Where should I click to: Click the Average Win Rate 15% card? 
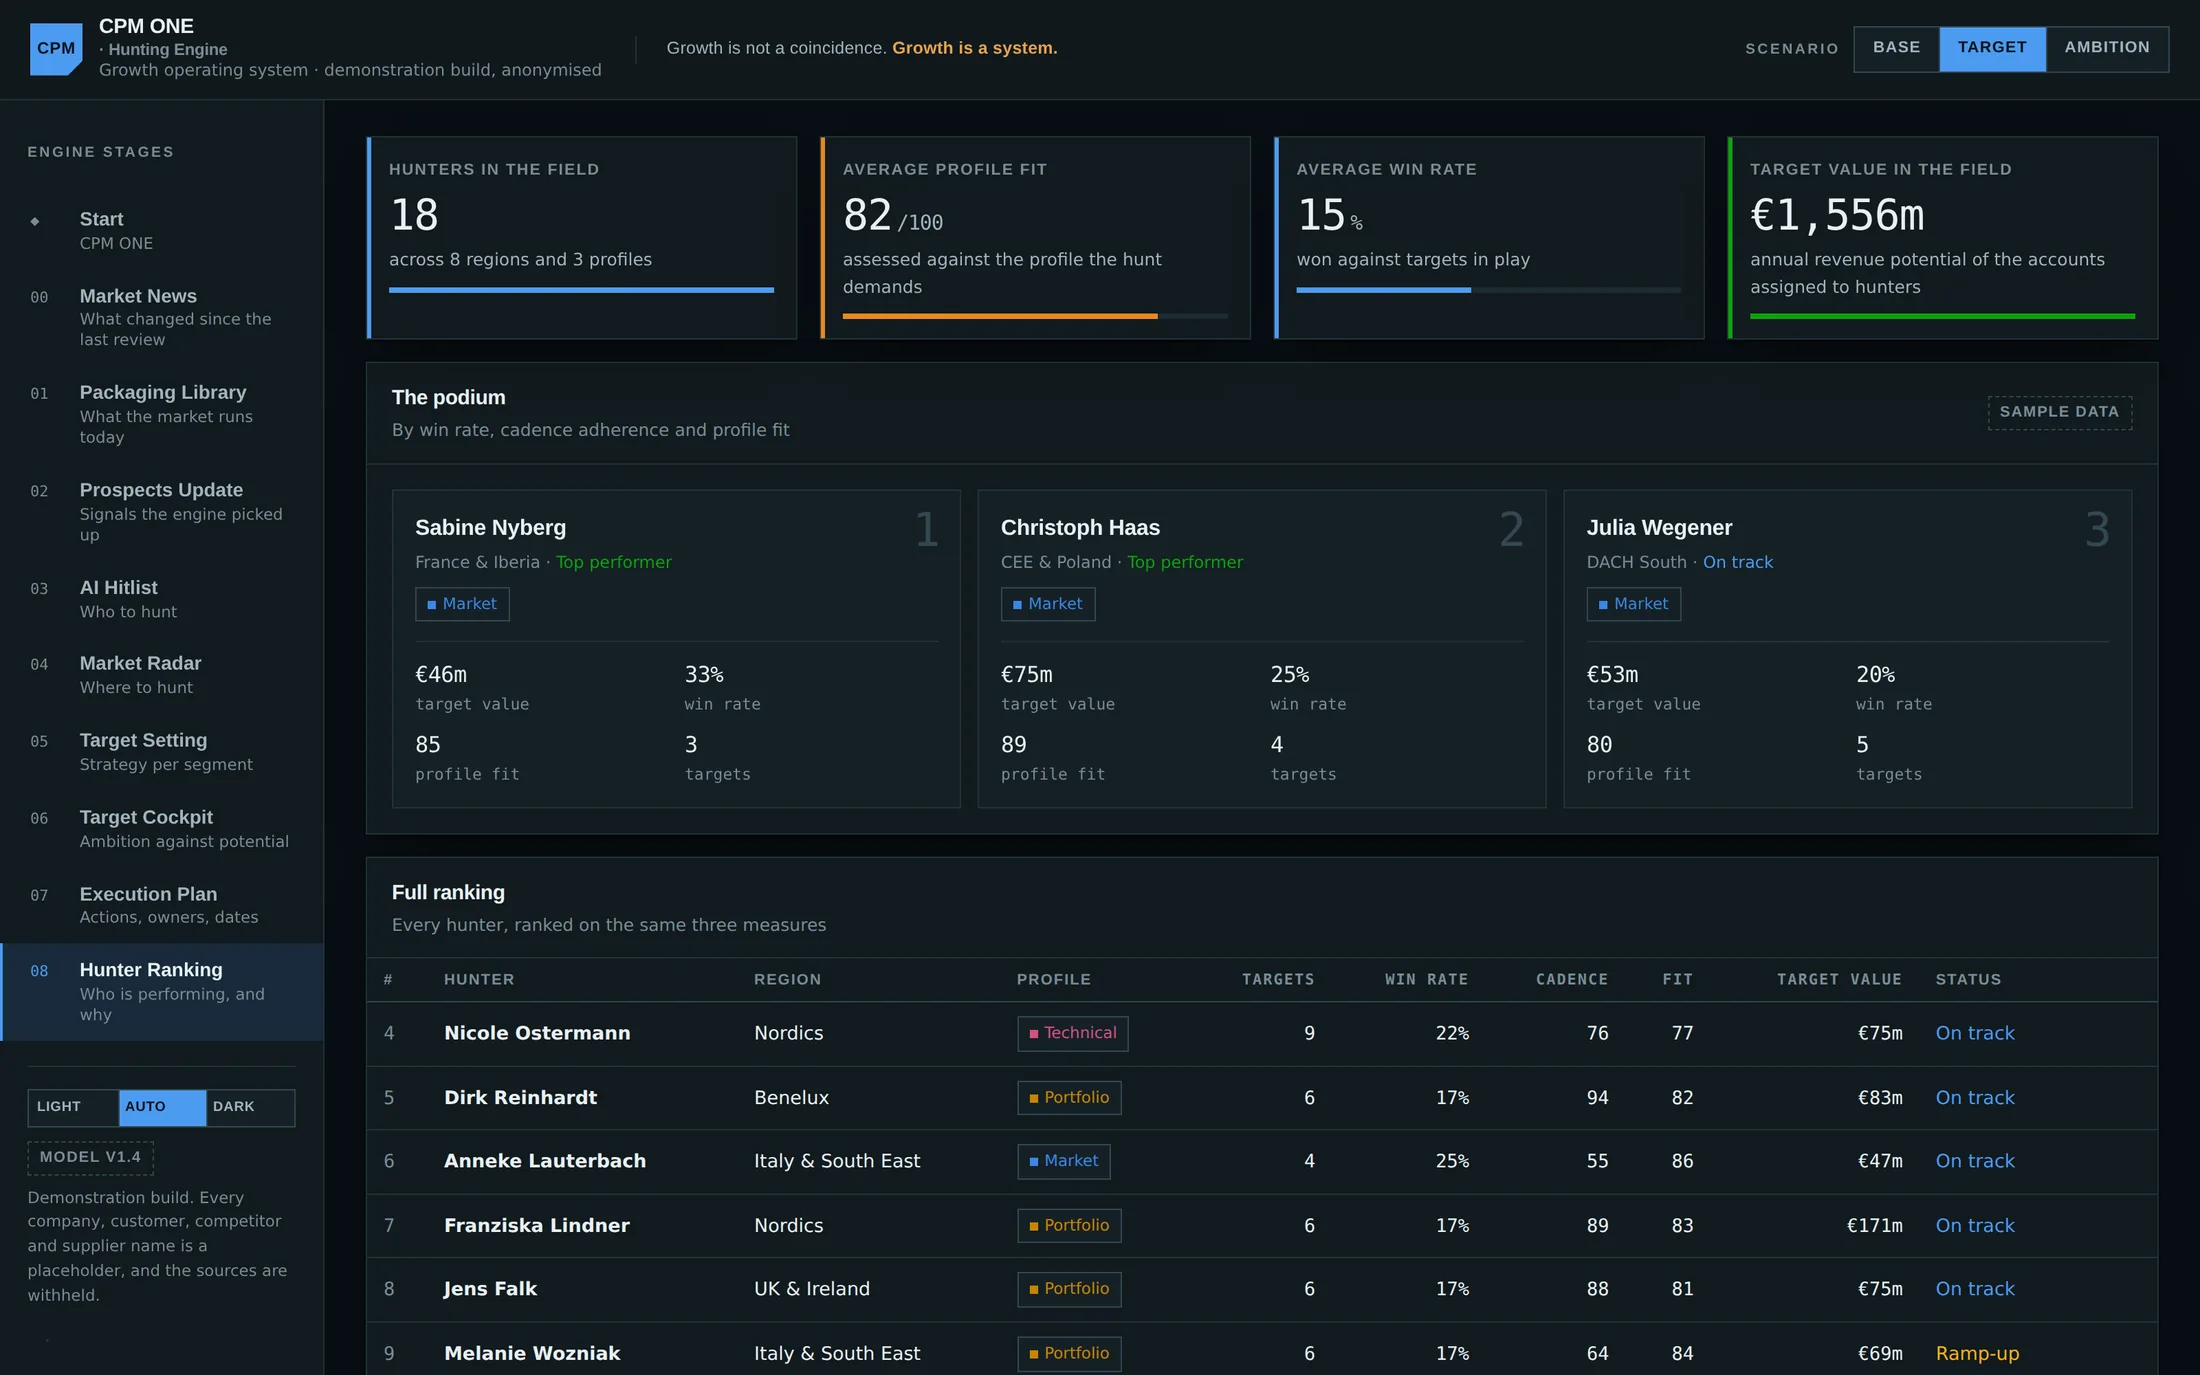pos(1489,238)
